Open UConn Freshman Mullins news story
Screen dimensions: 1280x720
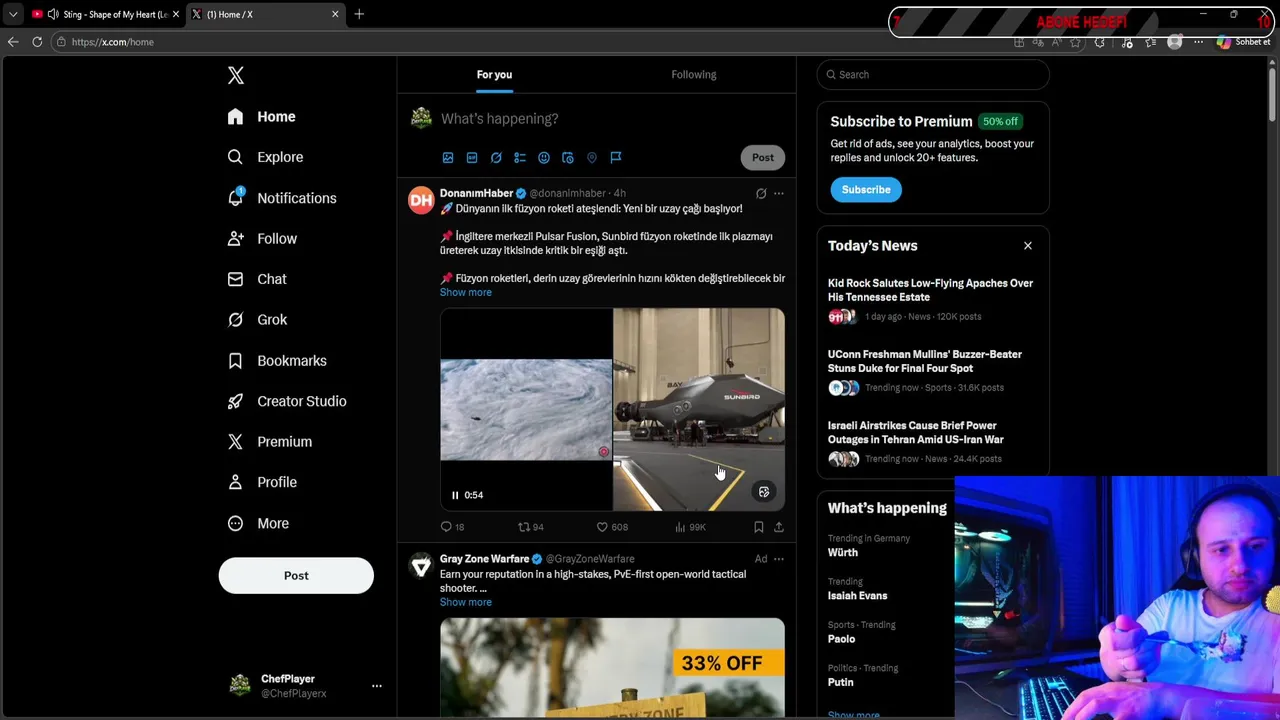tap(932, 370)
